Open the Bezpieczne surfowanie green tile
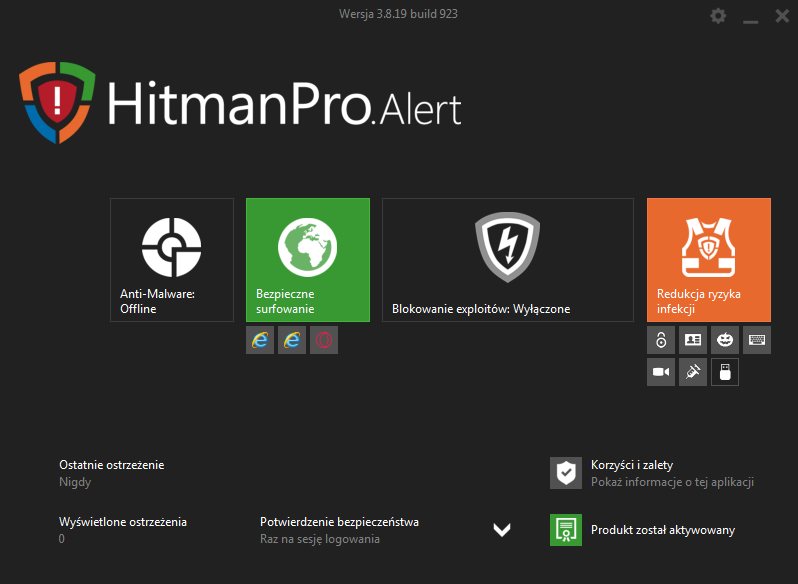The height and width of the screenshot is (584, 798). 308,260
